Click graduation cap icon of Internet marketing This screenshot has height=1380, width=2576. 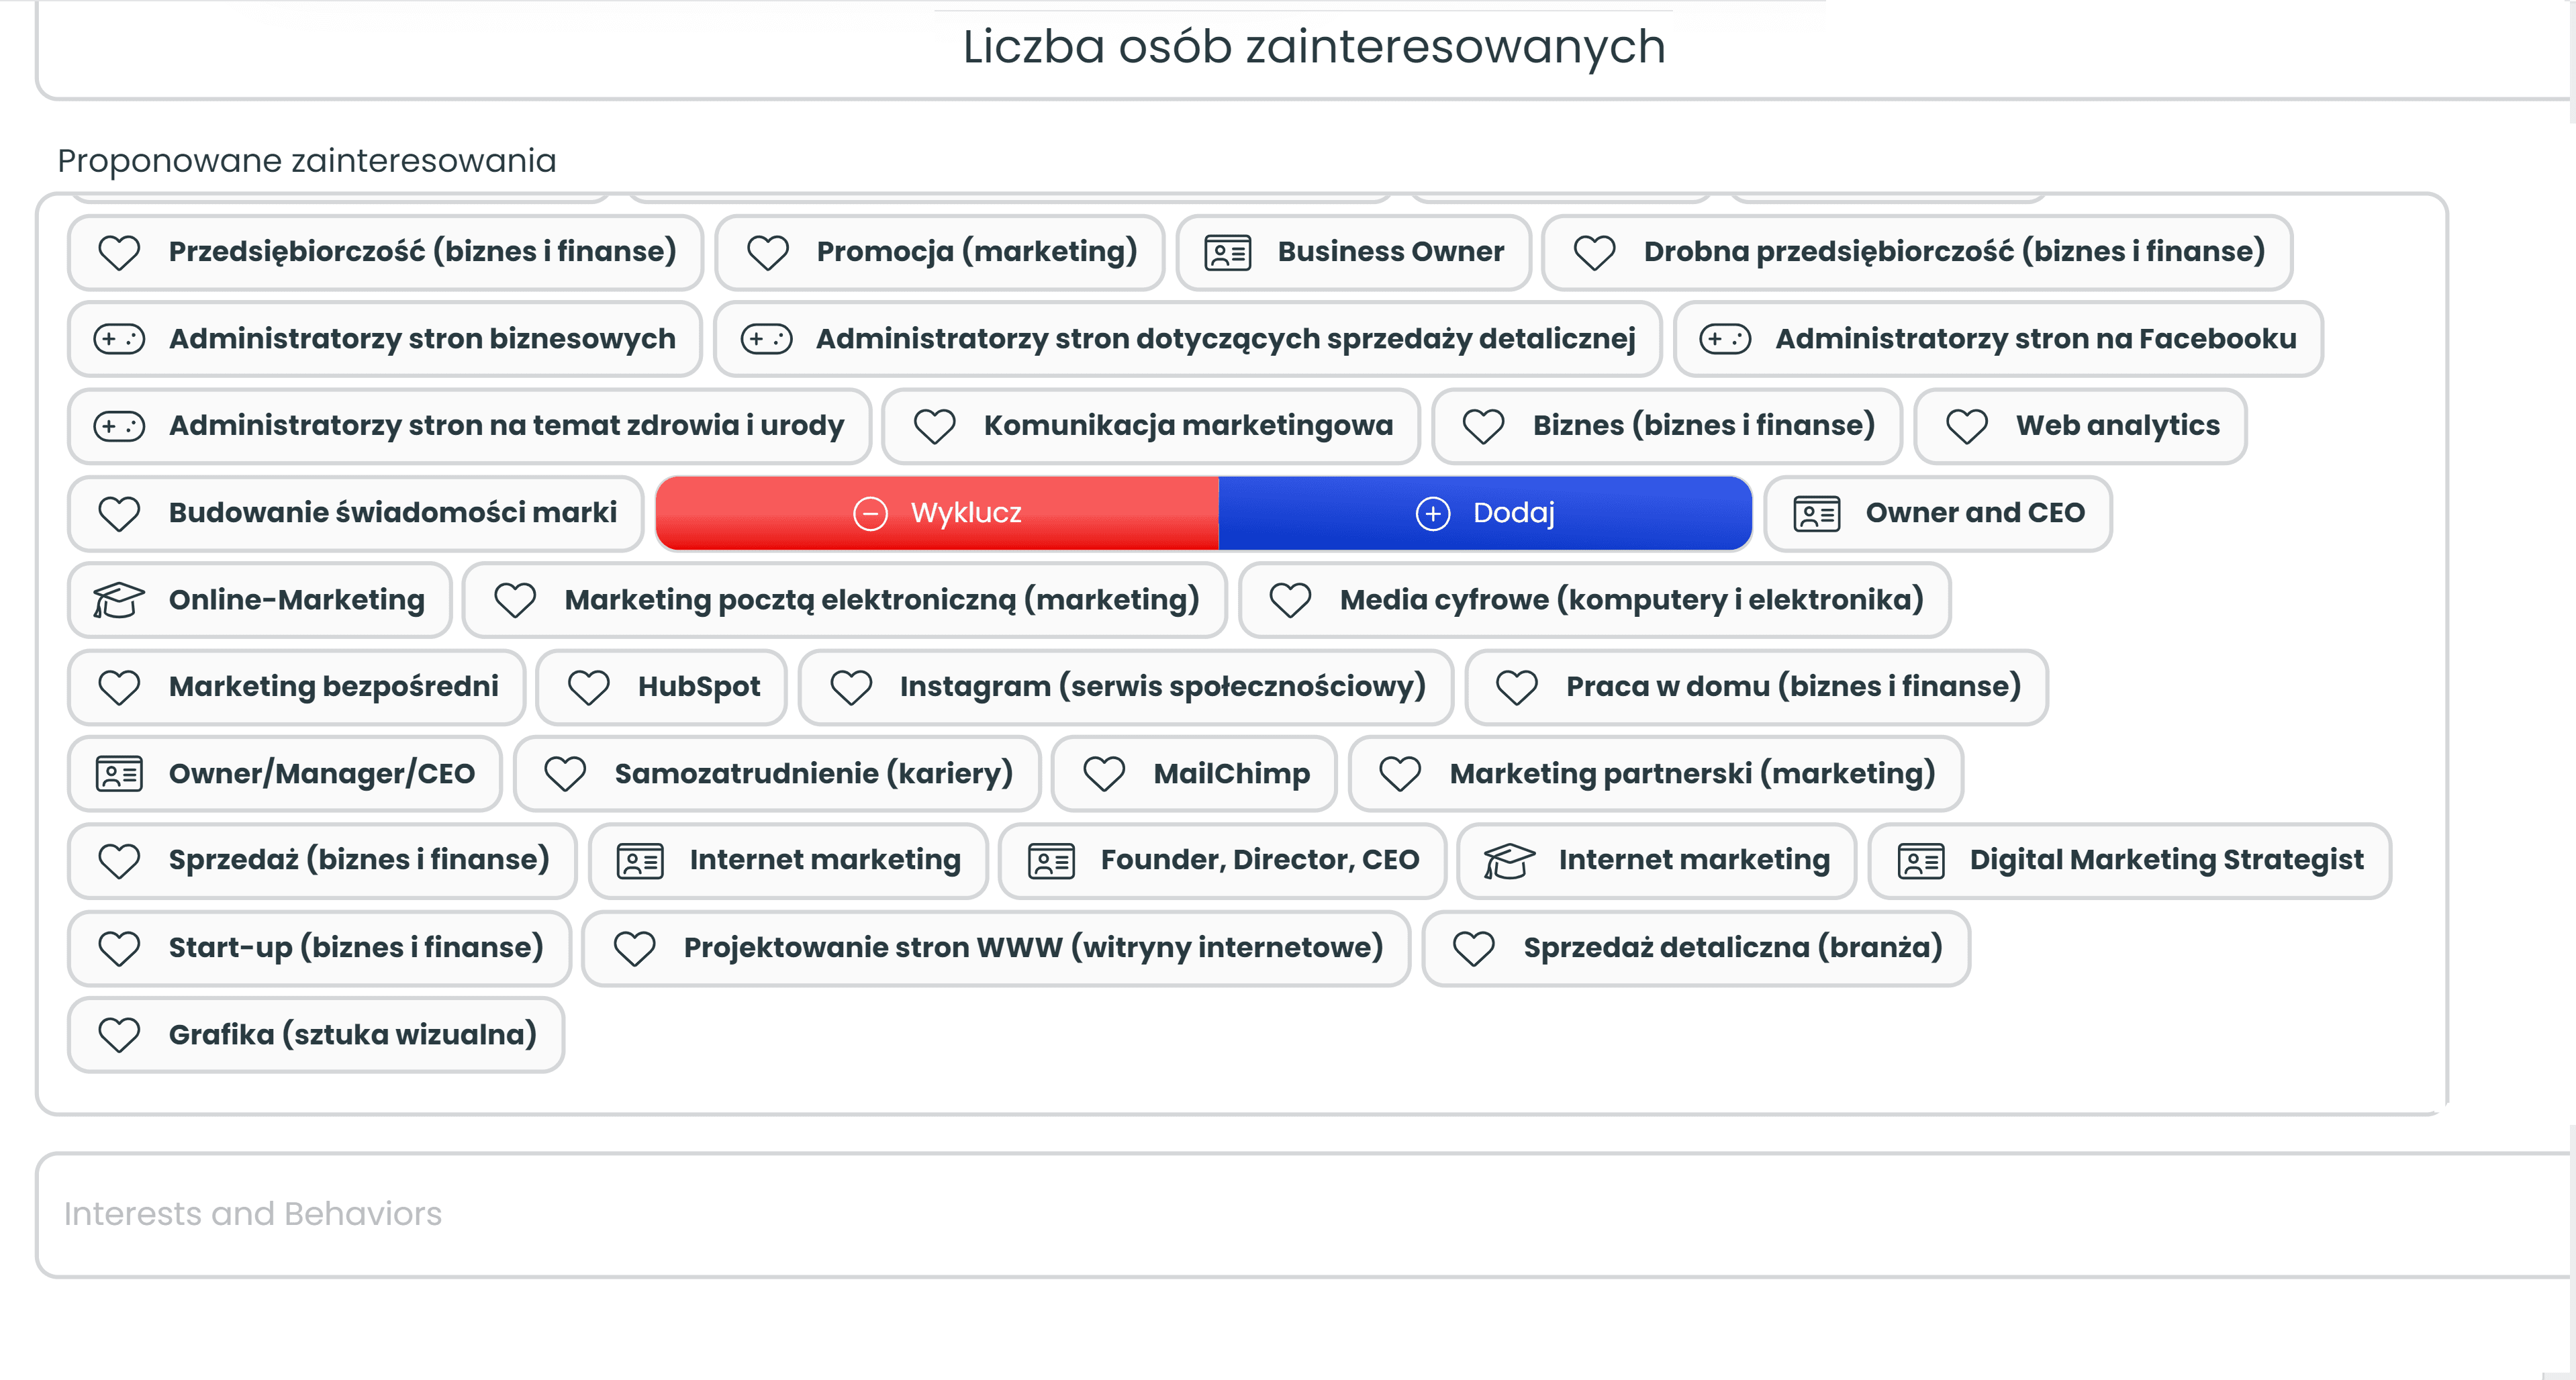[1509, 861]
